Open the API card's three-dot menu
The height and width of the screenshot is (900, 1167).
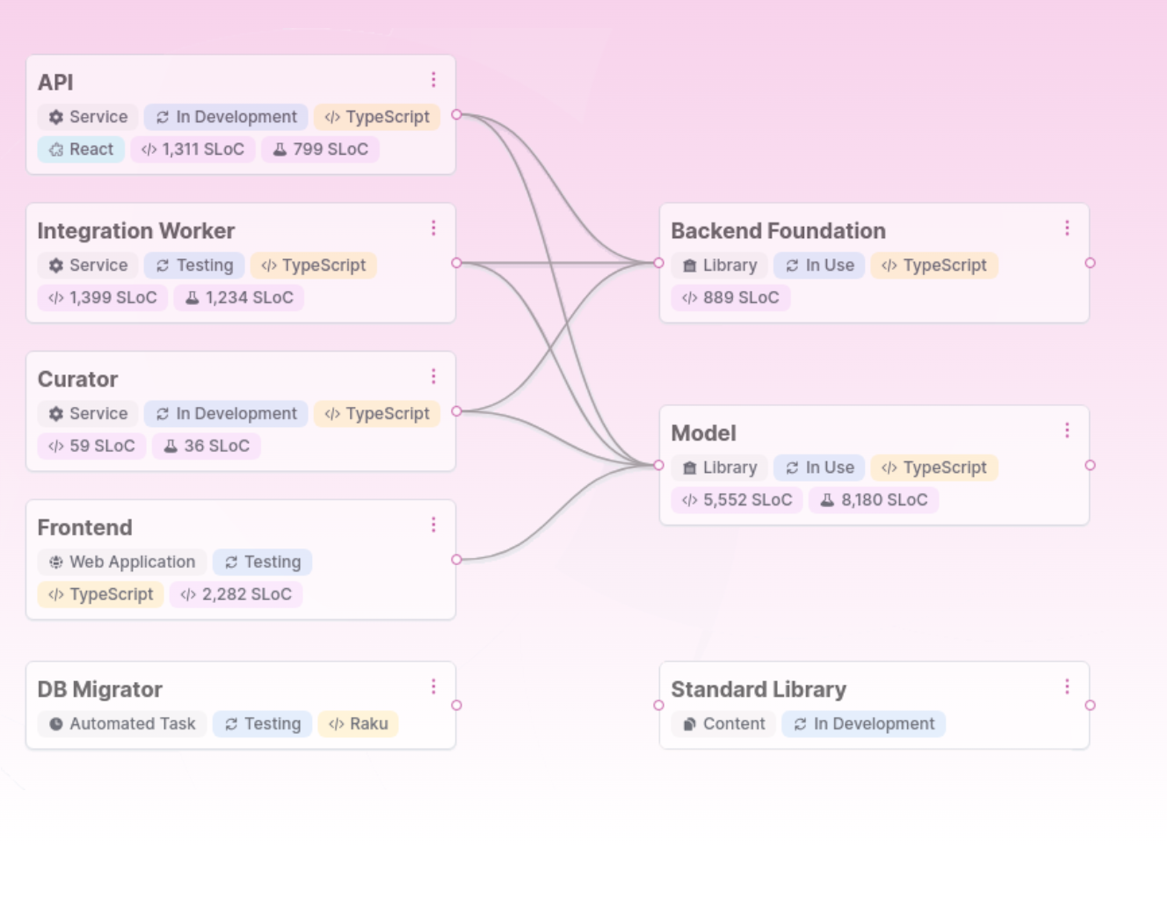click(433, 80)
